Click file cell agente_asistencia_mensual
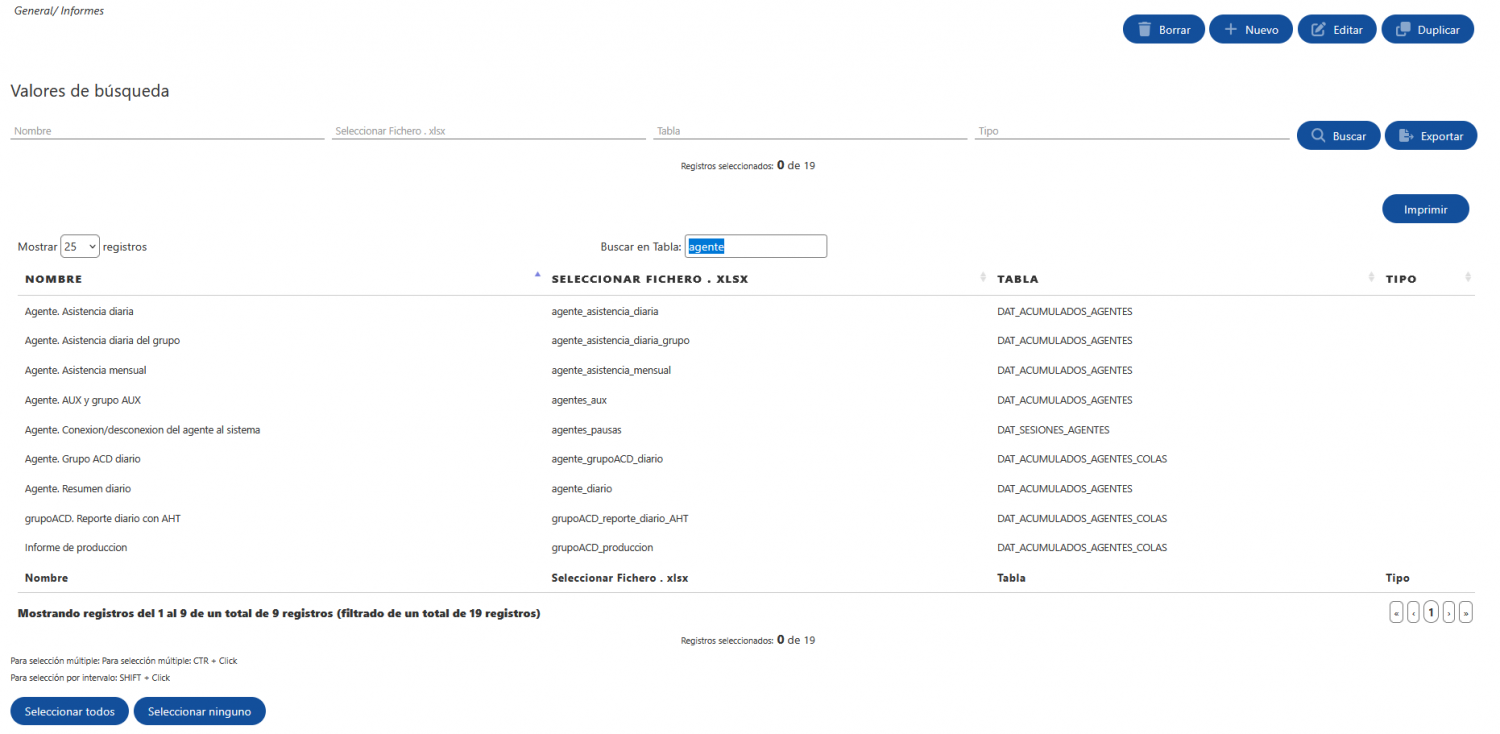The width and height of the screenshot is (1500, 734). [x=611, y=370]
